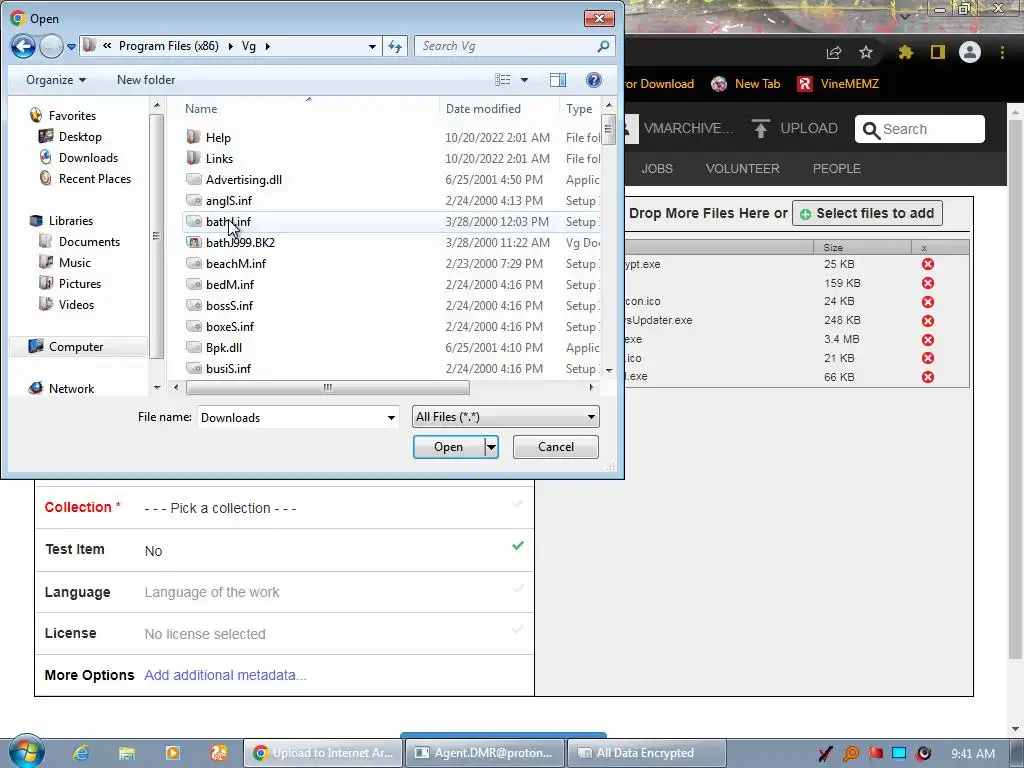Select Libraries in the navigation pane

[71, 221]
